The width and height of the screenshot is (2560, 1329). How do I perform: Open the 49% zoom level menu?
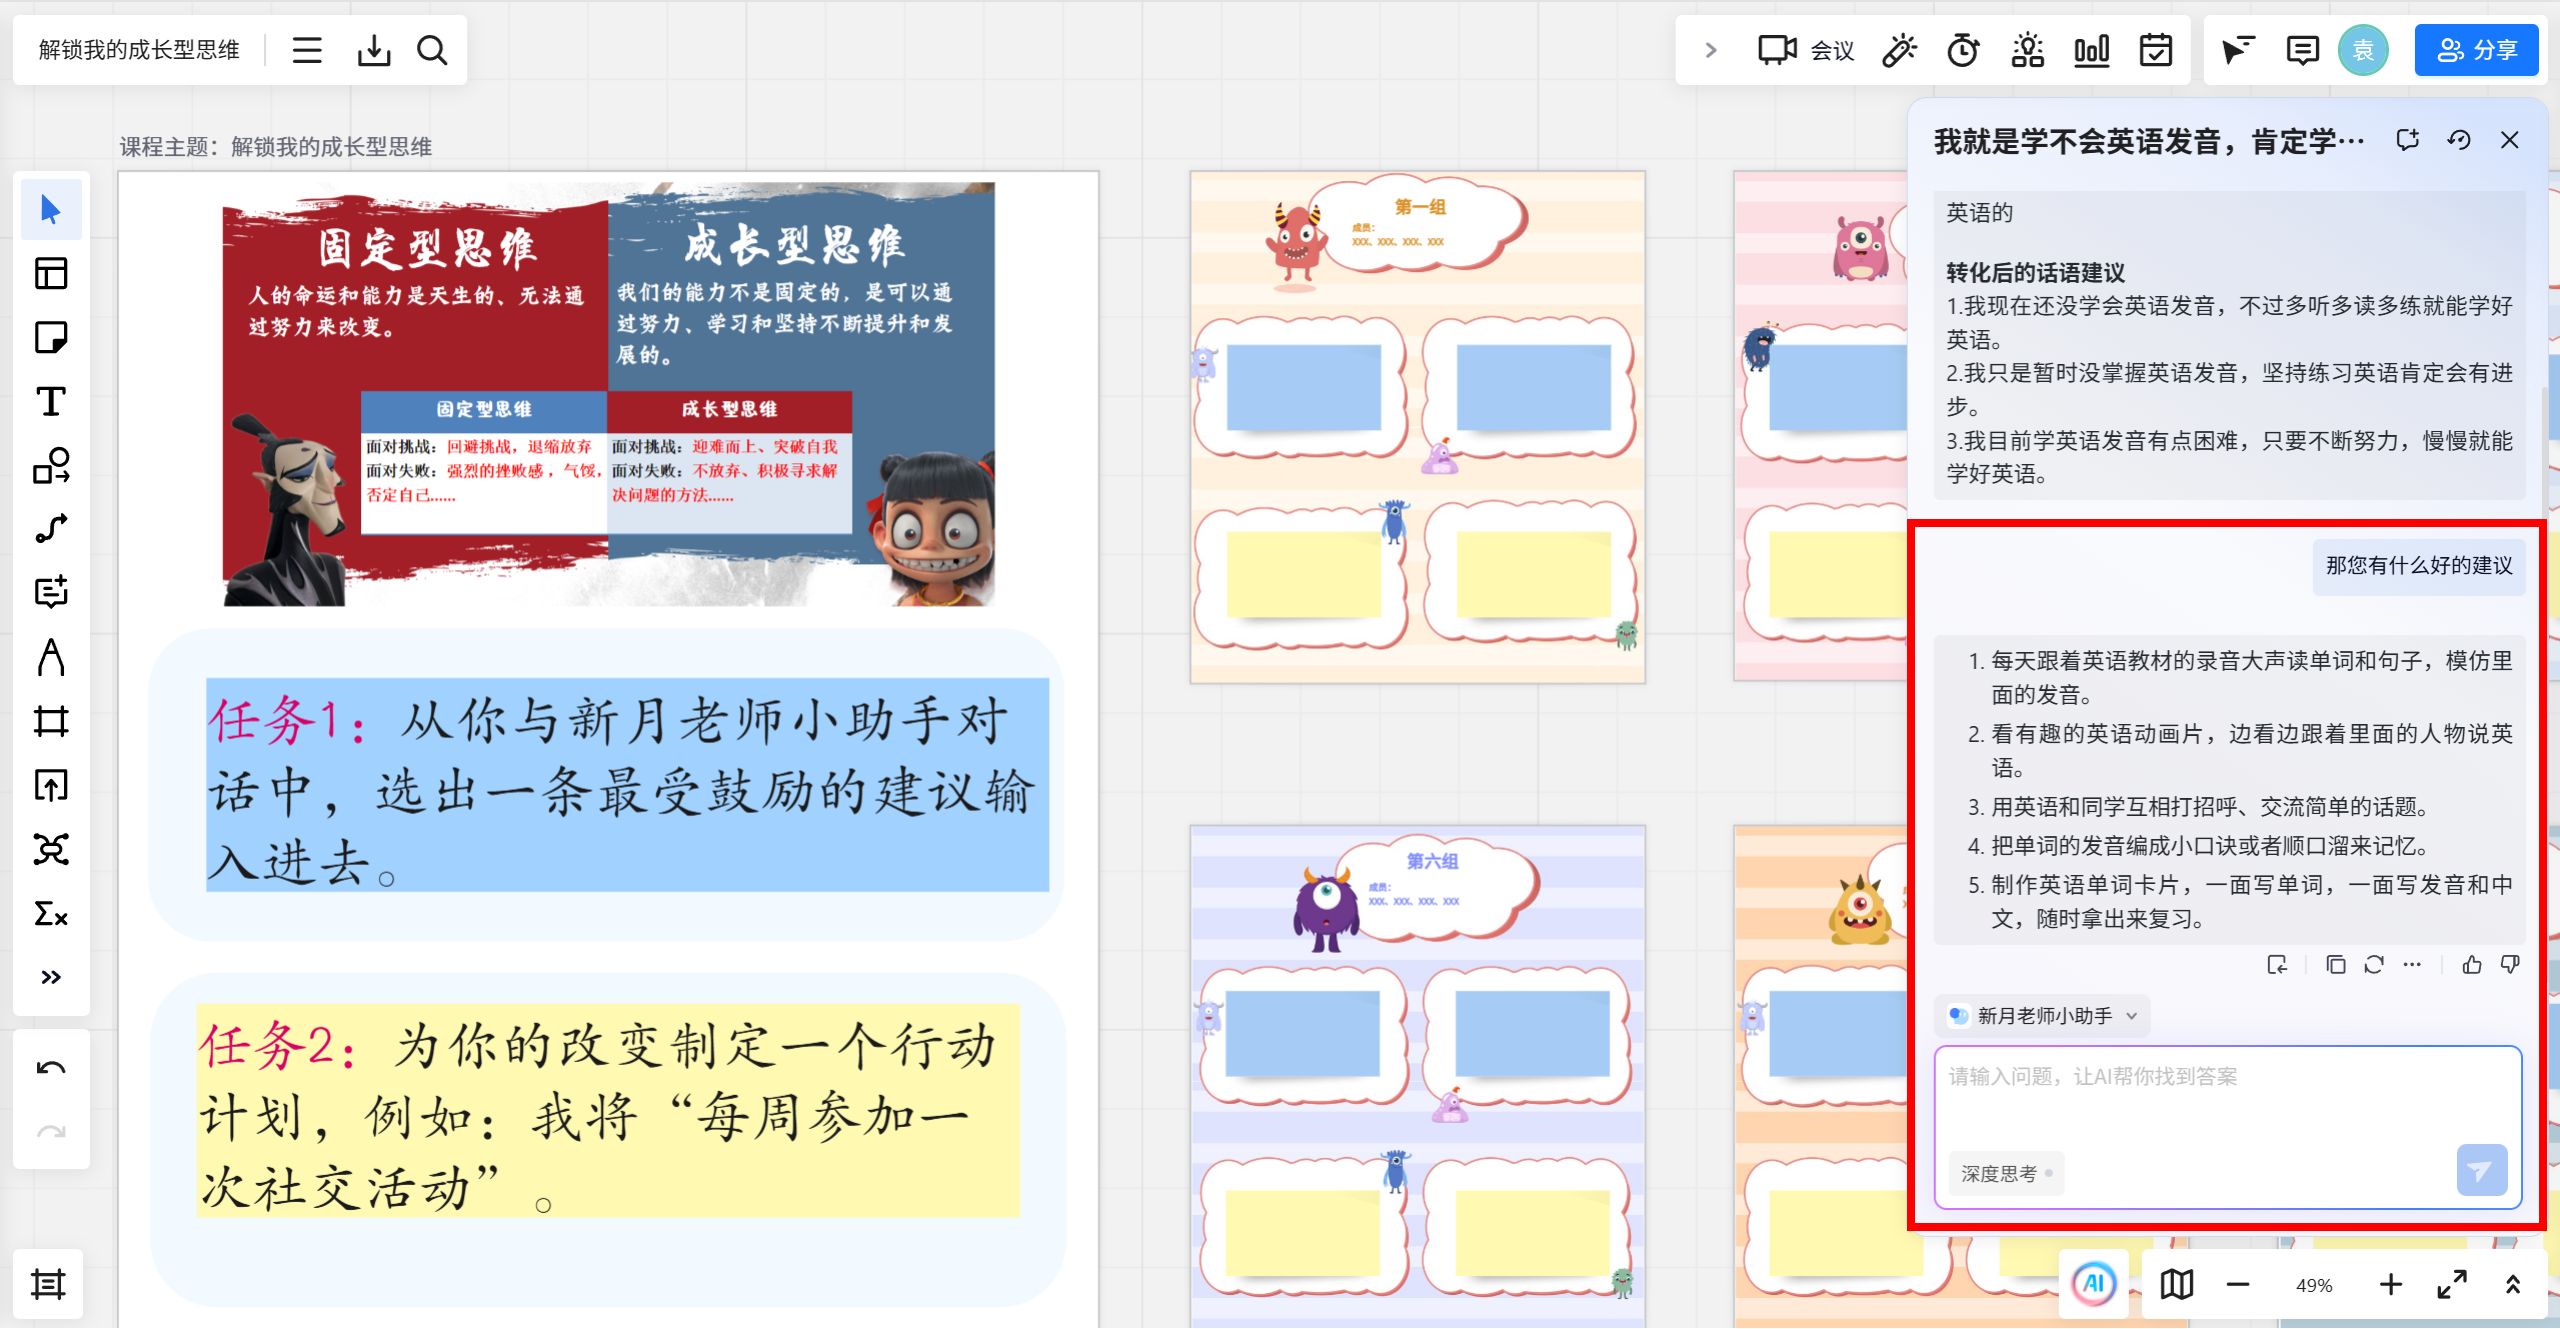(2314, 1286)
